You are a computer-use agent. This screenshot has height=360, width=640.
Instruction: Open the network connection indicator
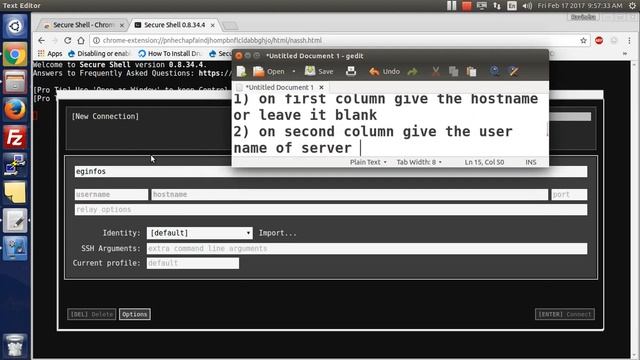pyautogui.click(x=497, y=6)
